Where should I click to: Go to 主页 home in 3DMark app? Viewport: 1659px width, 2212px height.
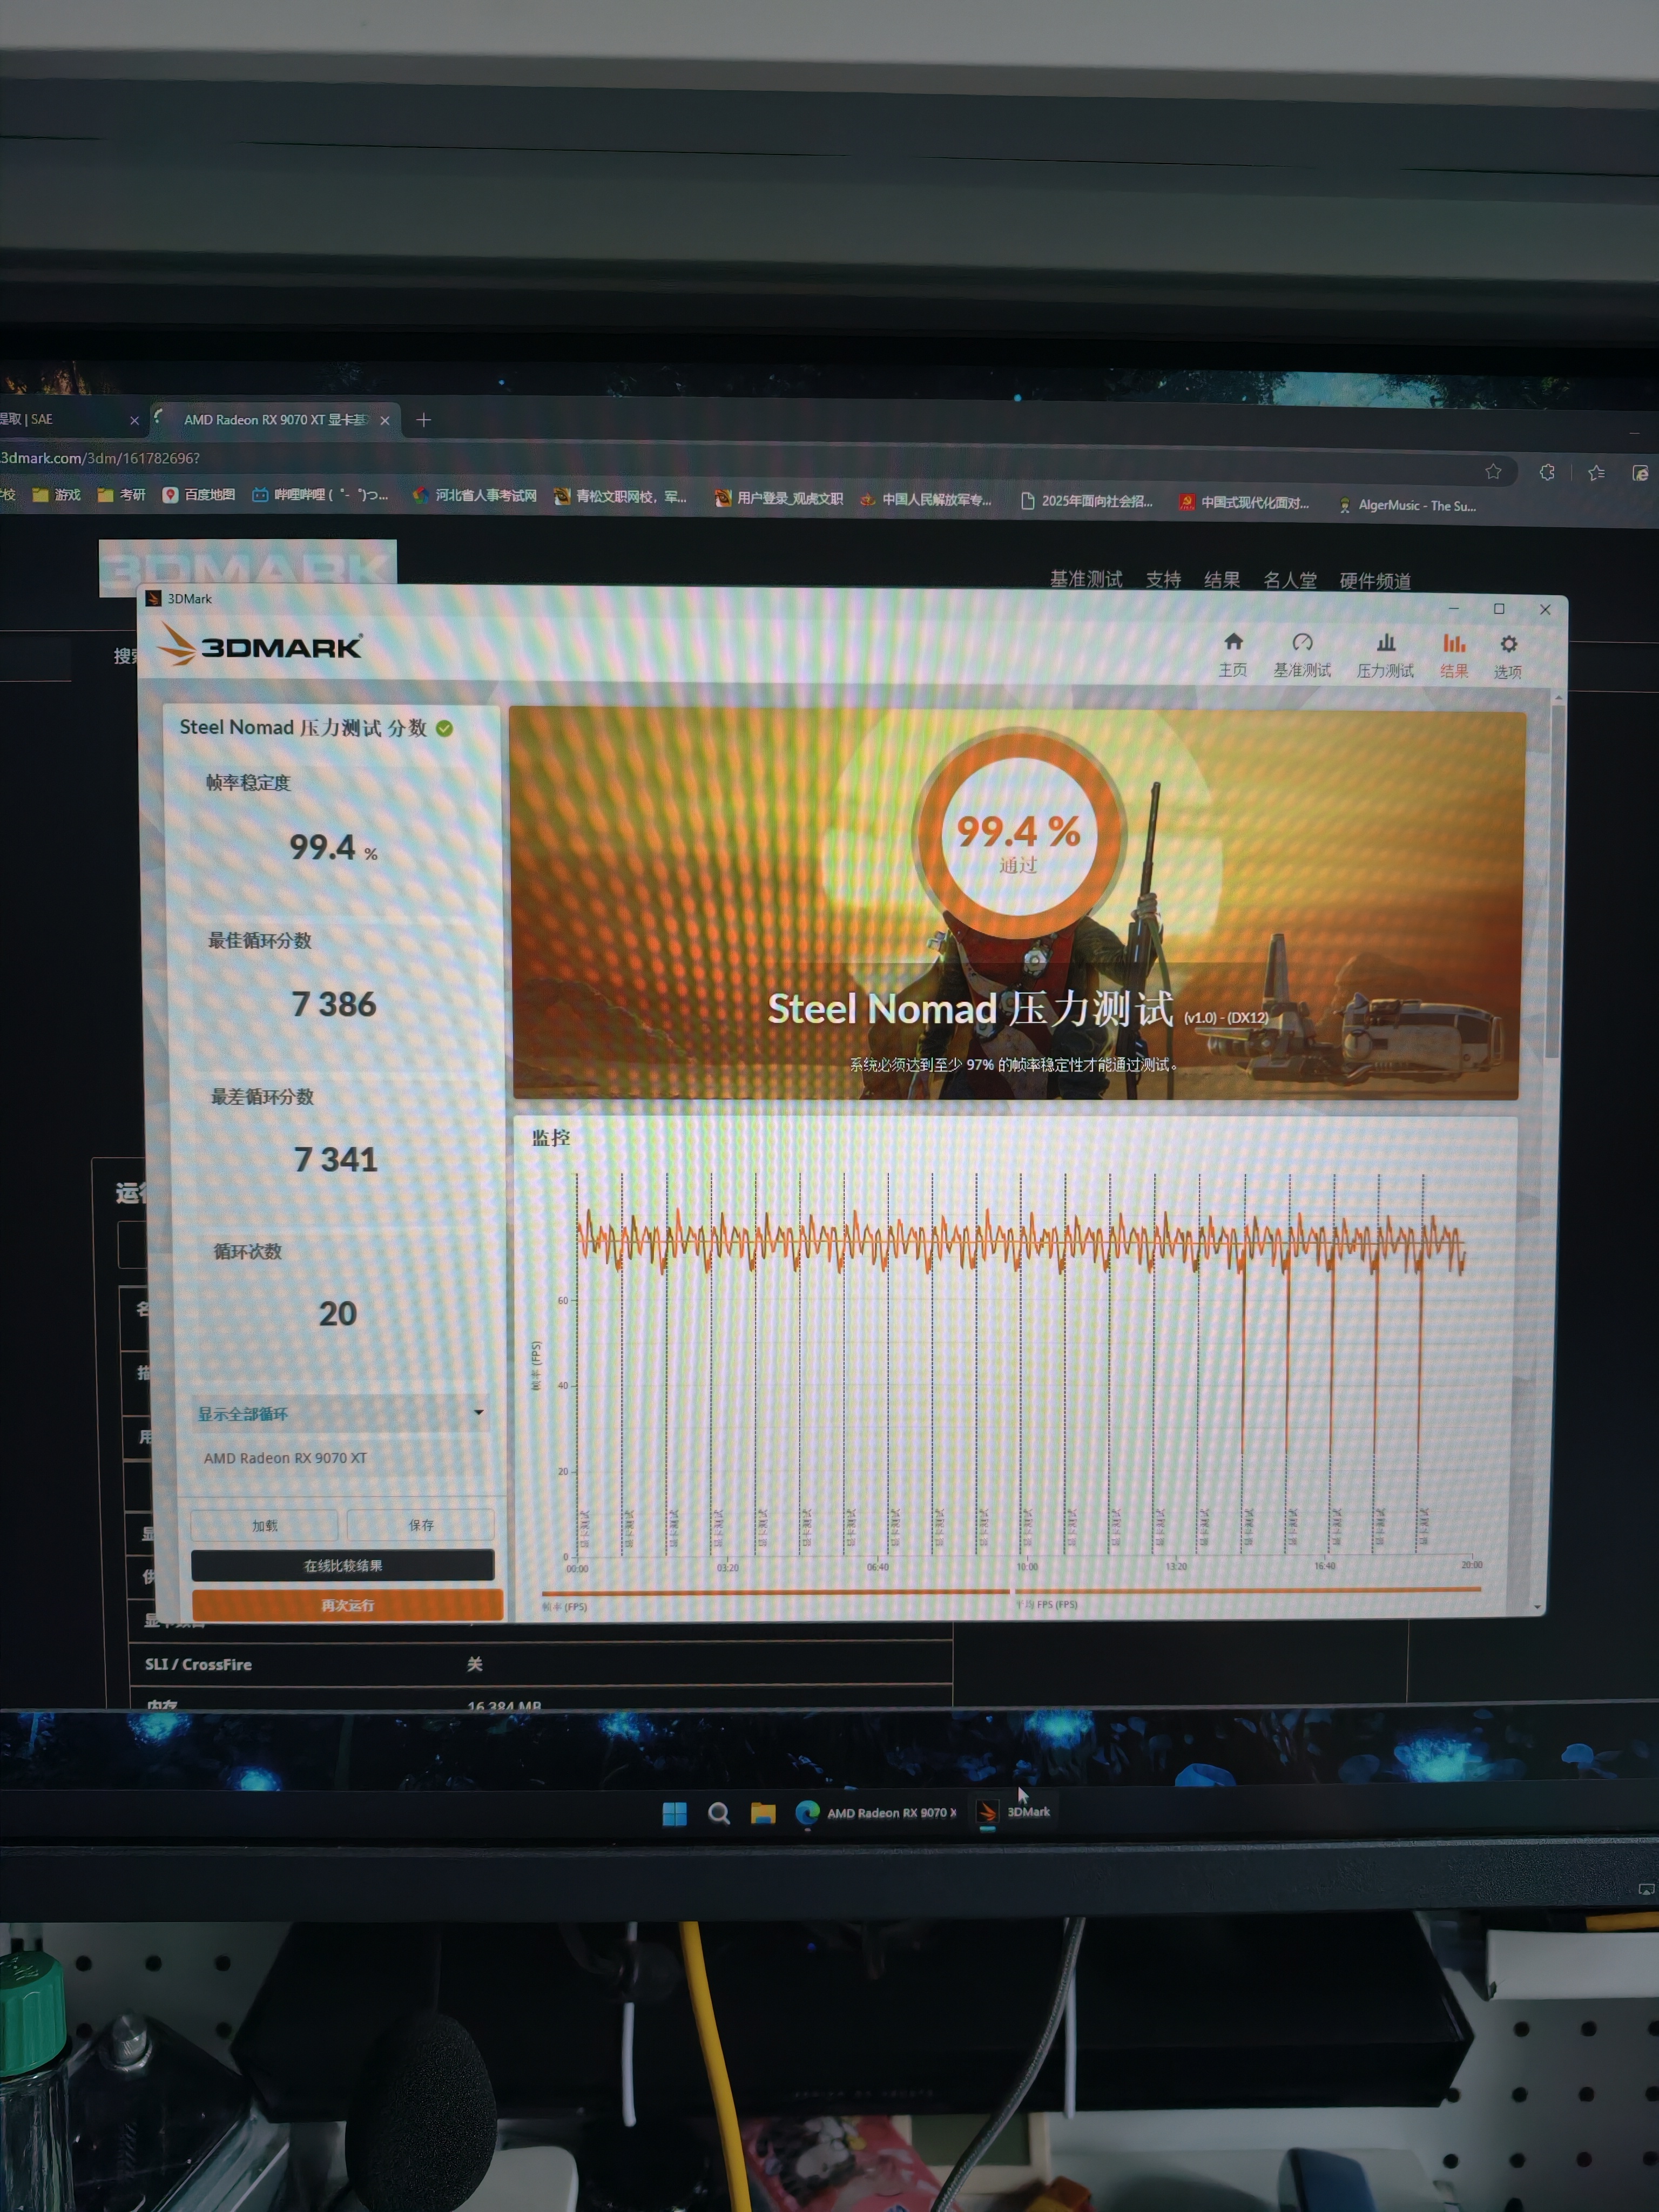[x=1232, y=655]
